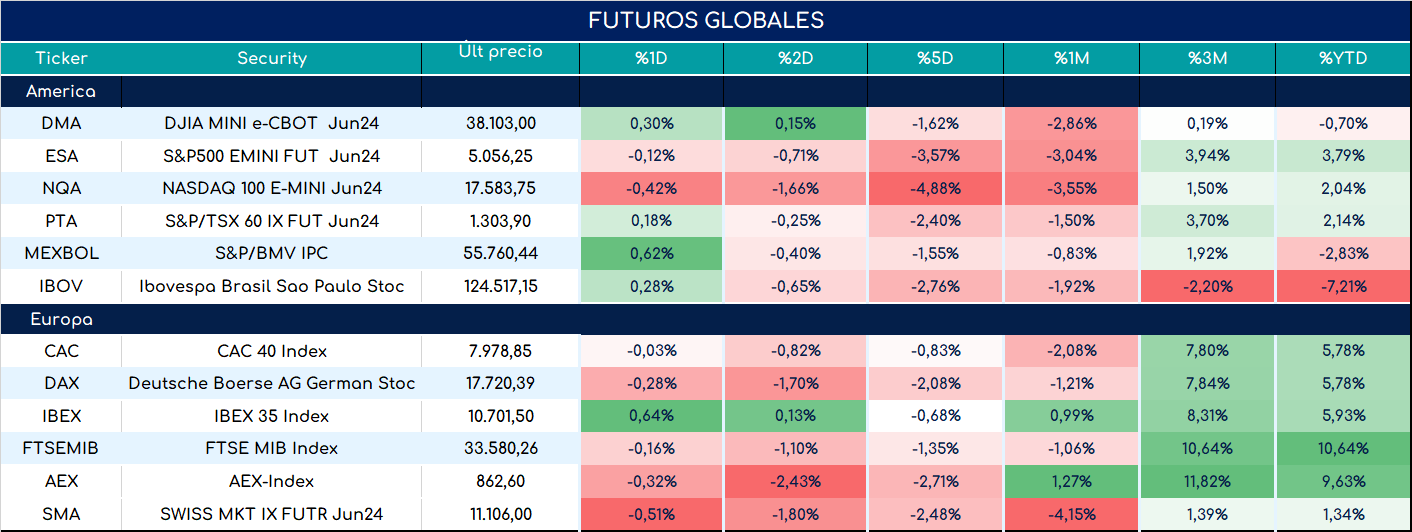Select the Ticker column header
Screen dimensions: 1412x532
(61, 58)
